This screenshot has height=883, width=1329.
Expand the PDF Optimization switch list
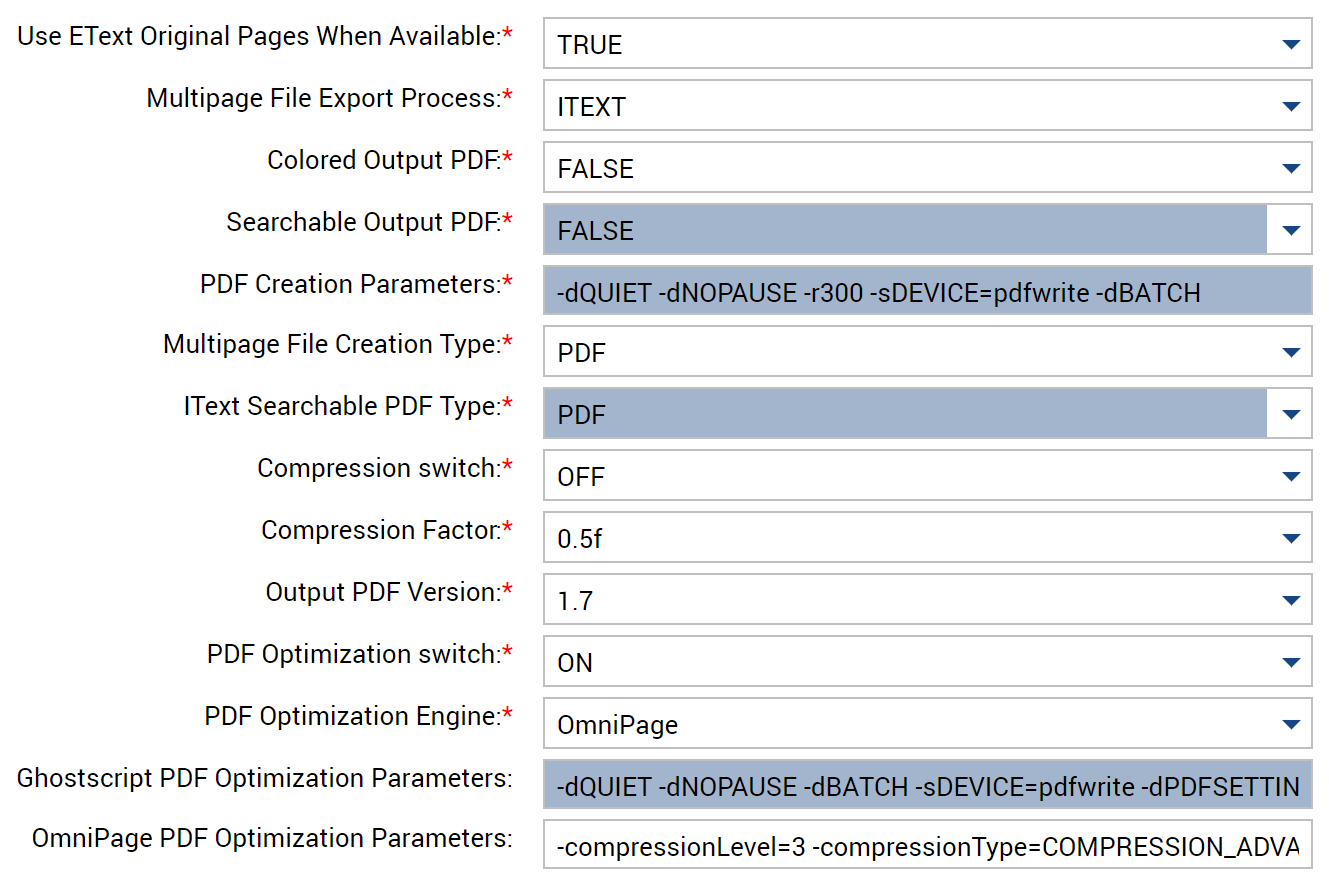1291,662
